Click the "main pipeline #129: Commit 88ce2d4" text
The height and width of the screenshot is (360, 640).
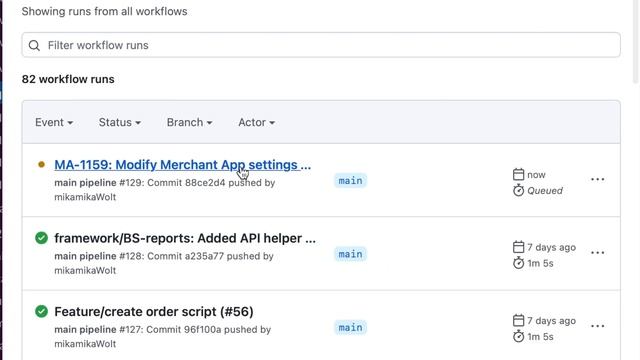point(140,183)
